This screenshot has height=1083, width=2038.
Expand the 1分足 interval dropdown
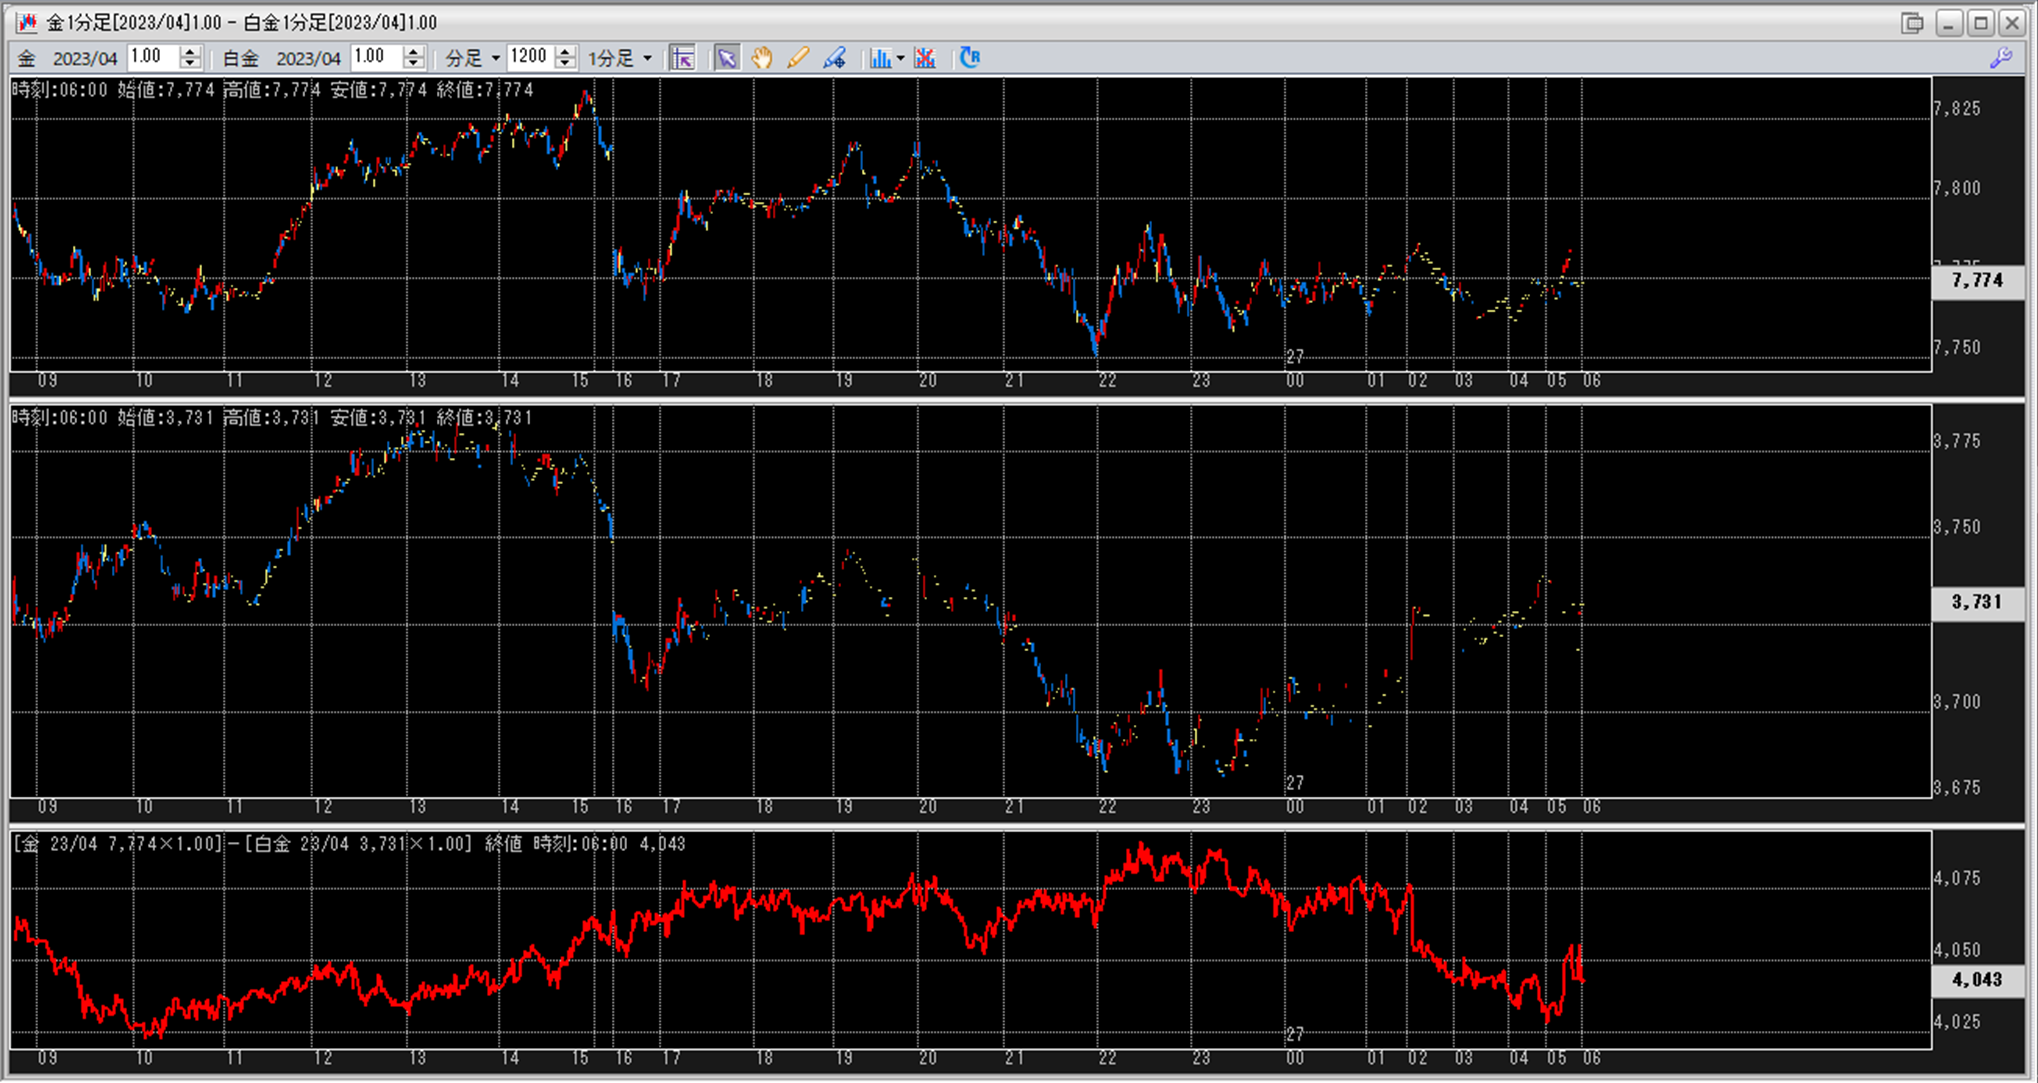click(x=647, y=58)
